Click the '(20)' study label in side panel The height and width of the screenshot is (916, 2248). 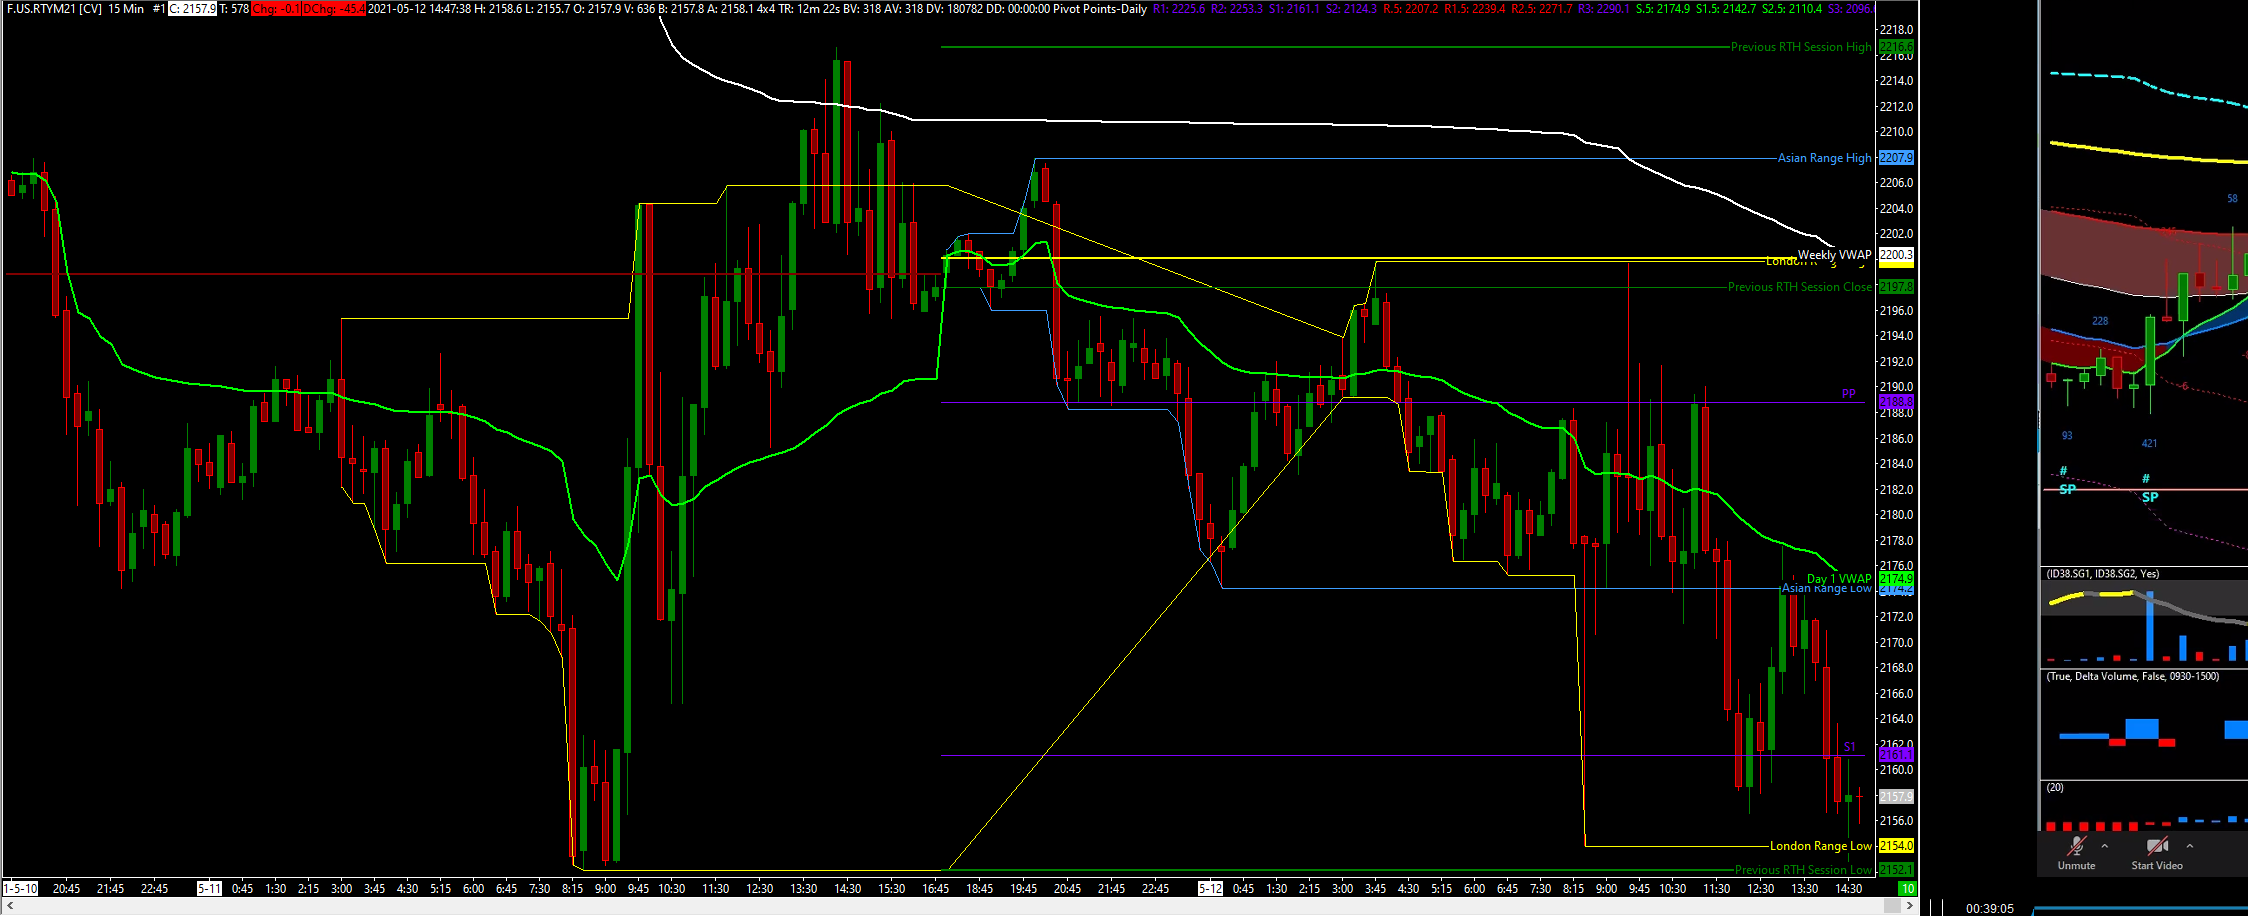pyautogui.click(x=2055, y=788)
